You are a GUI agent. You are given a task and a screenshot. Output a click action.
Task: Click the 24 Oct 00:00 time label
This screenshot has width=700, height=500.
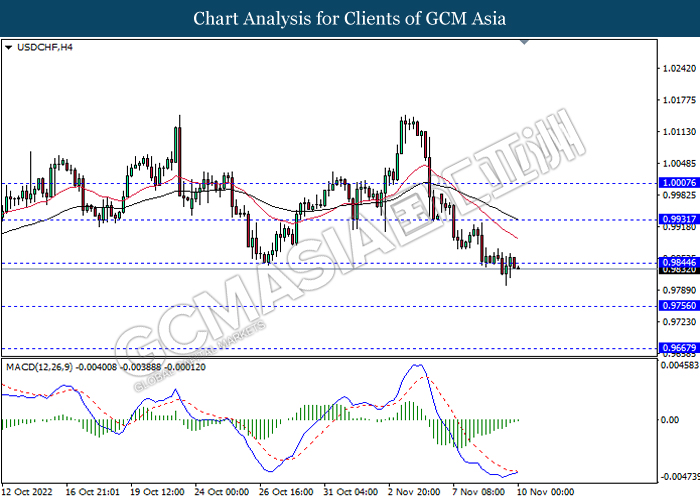pyautogui.click(x=222, y=492)
